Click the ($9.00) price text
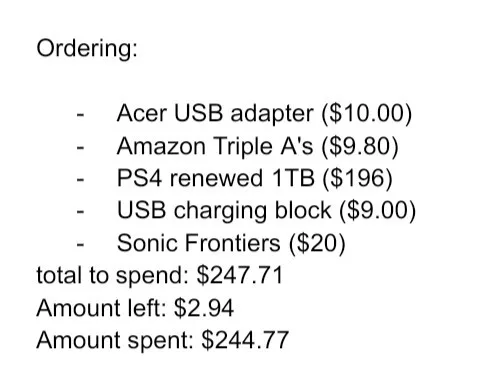The image size is (480, 367). (x=378, y=211)
